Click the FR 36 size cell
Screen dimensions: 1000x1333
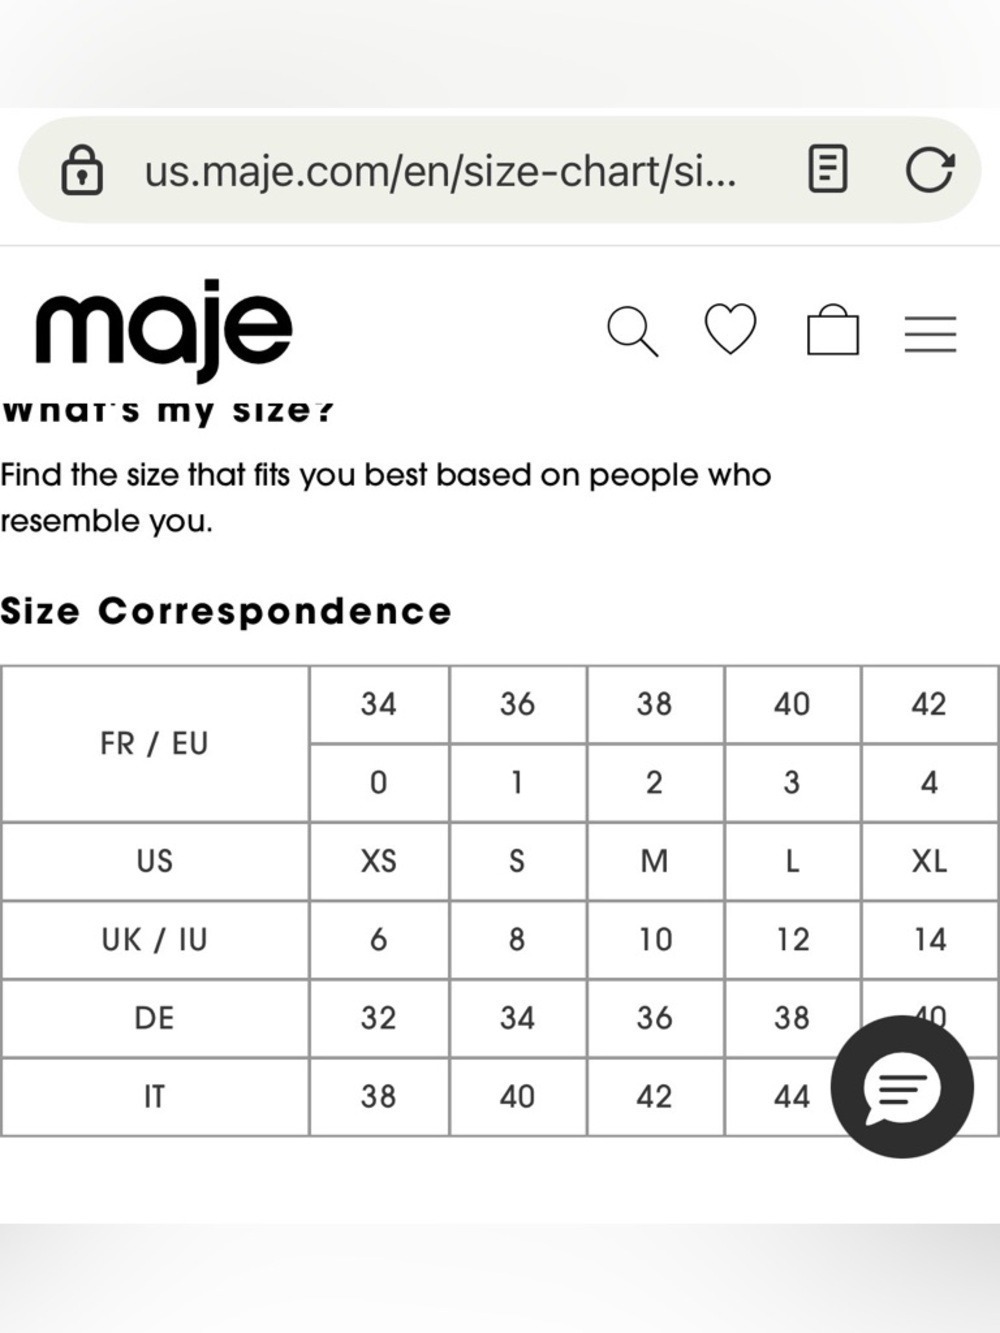(x=517, y=704)
